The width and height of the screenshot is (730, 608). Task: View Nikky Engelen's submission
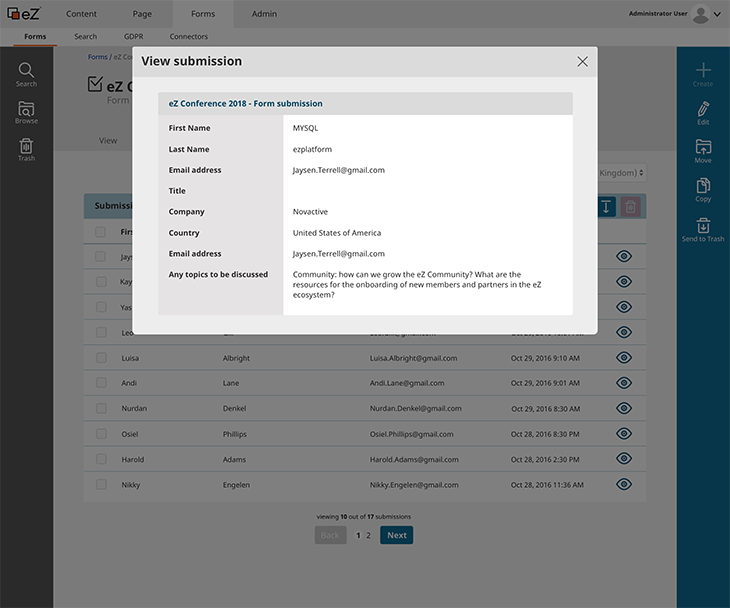[624, 484]
